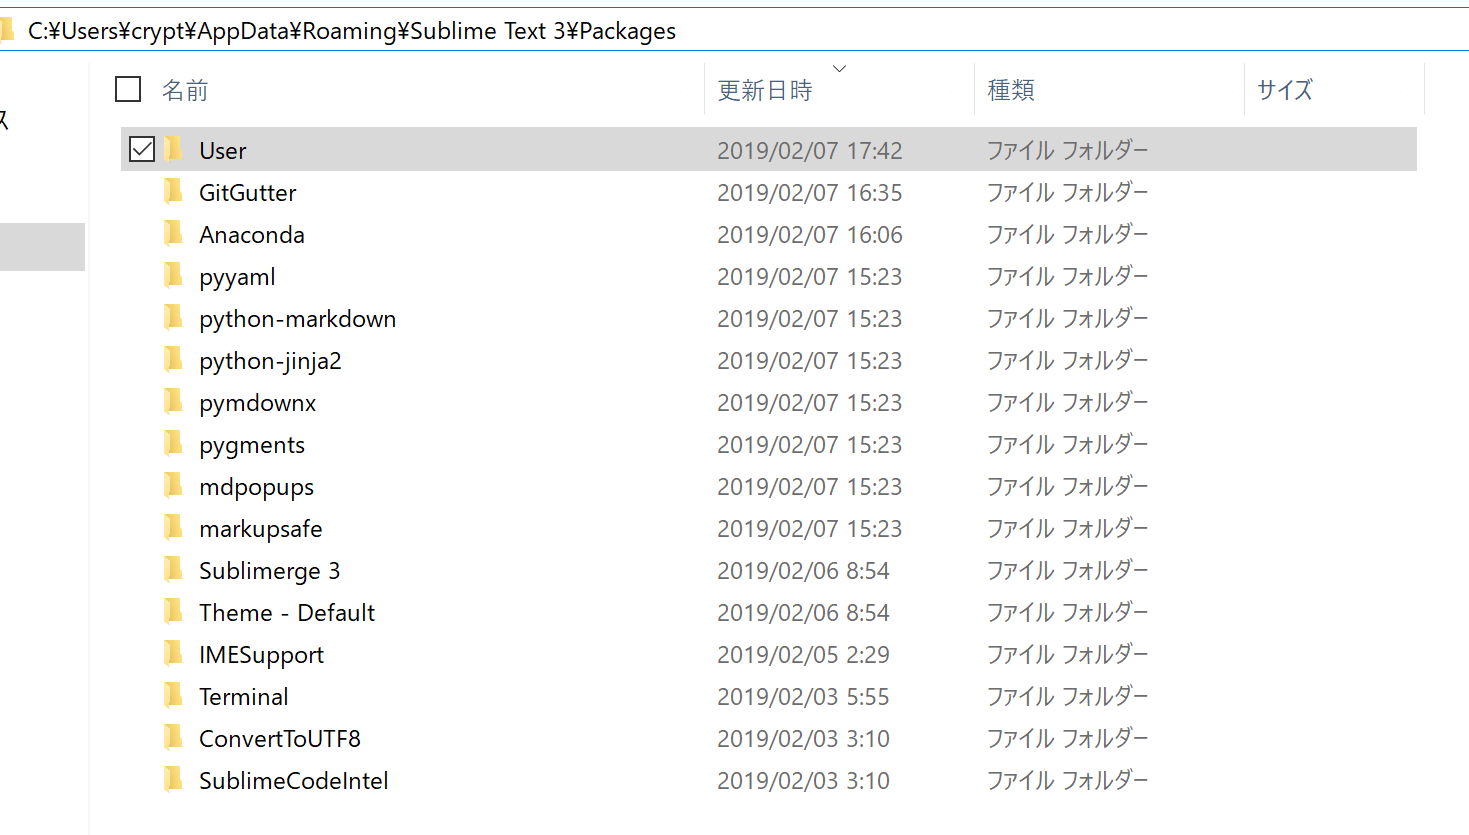Click the GitGutter folder icon
This screenshot has width=1469, height=835.
click(174, 192)
